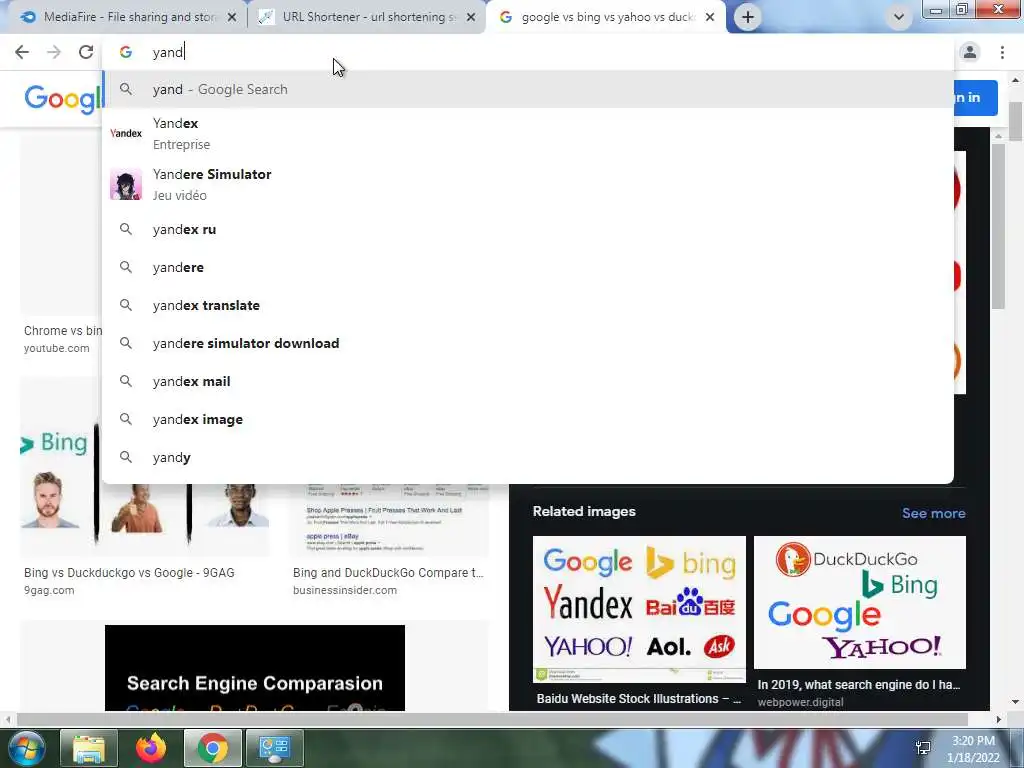Viewport: 1024px width, 768px height.
Task: Open 'See more' related images link
Action: click(933, 513)
